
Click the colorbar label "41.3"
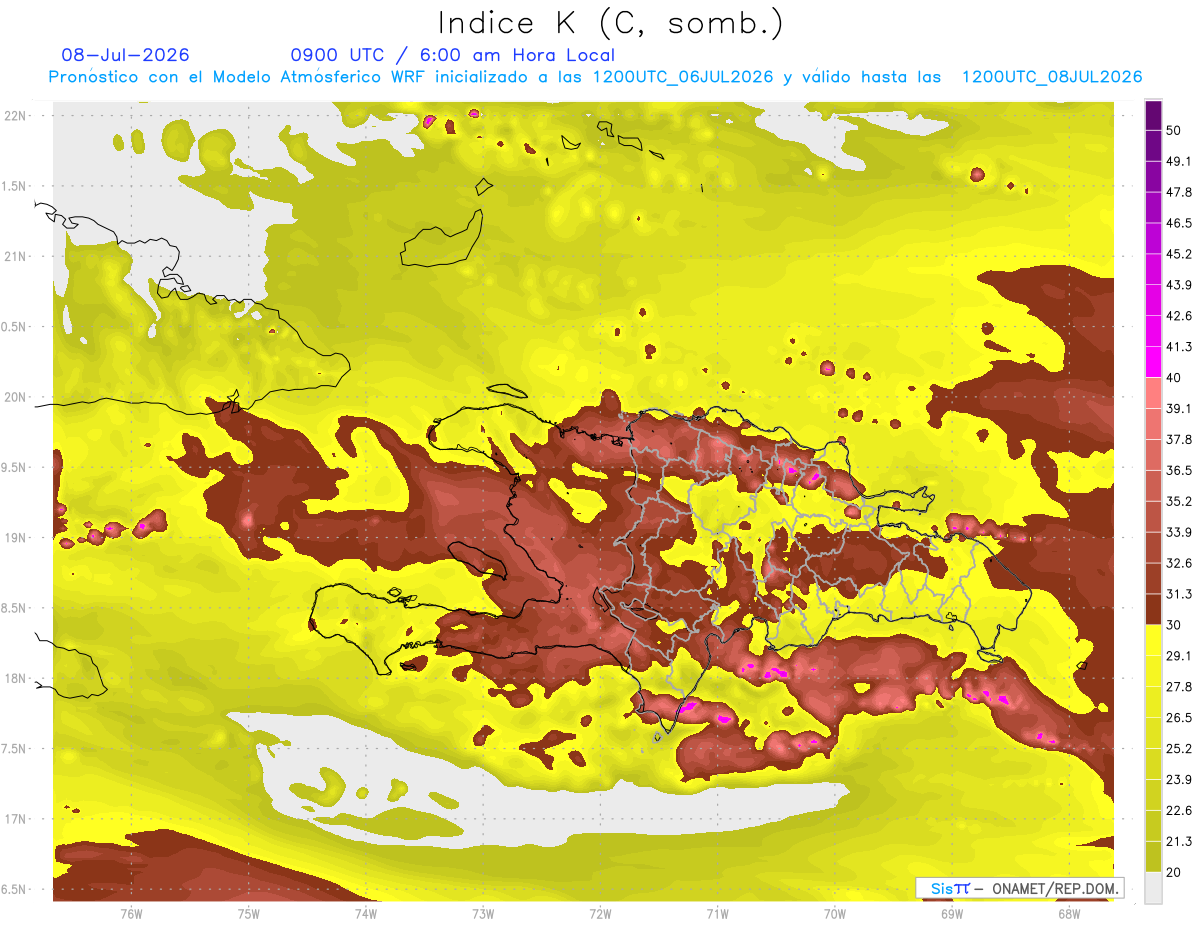[x=1178, y=347]
